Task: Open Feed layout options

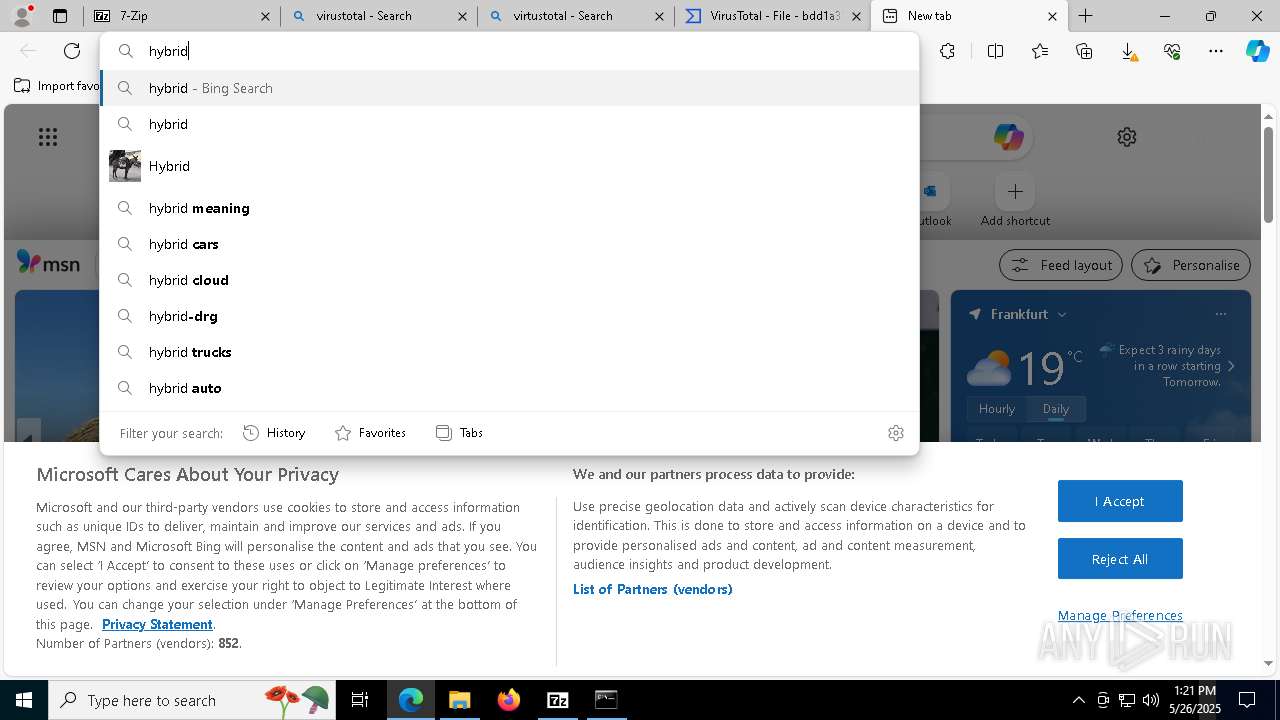Action: click(x=1061, y=265)
